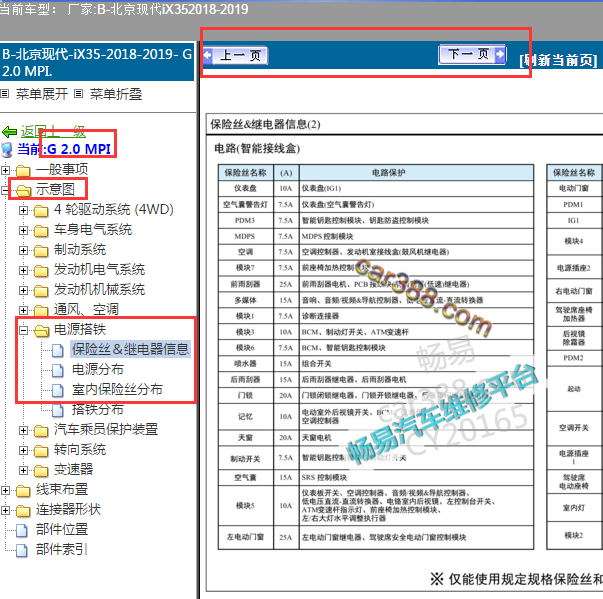Select the 一般事项 tree label
This screenshot has width=603, height=599.
(x=62, y=169)
